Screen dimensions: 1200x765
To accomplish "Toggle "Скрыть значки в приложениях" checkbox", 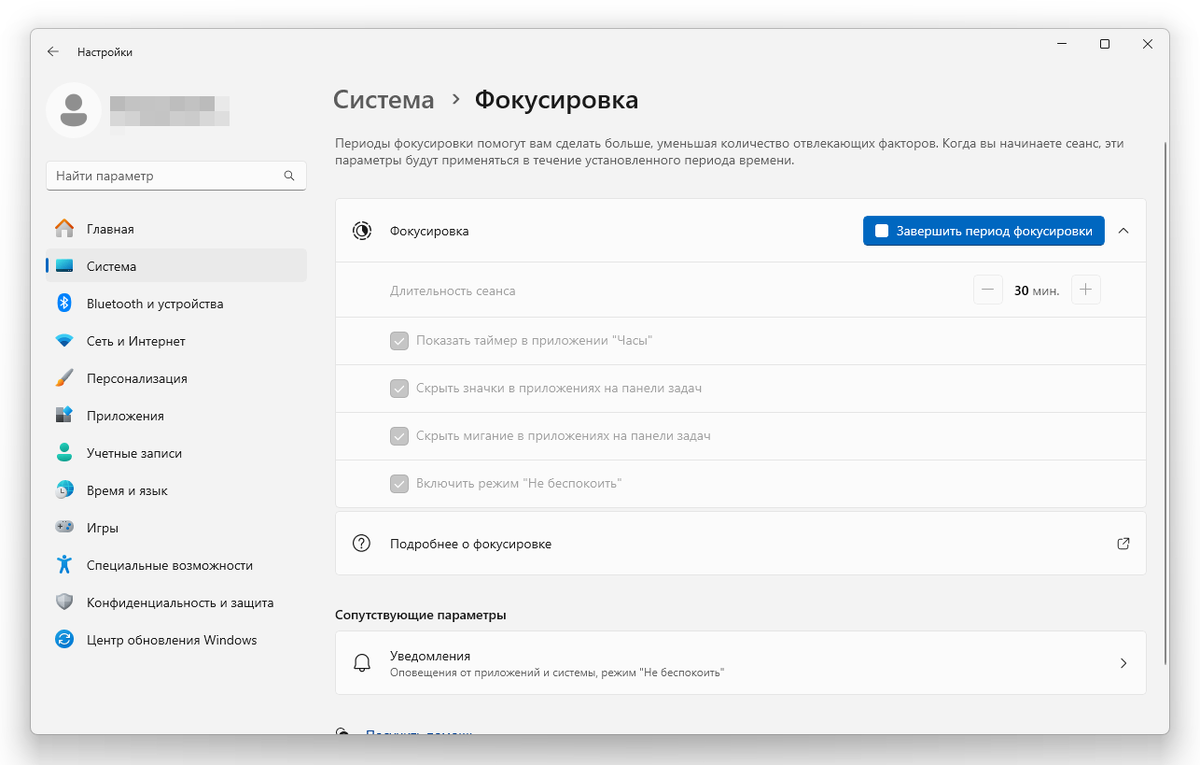I will pyautogui.click(x=399, y=388).
